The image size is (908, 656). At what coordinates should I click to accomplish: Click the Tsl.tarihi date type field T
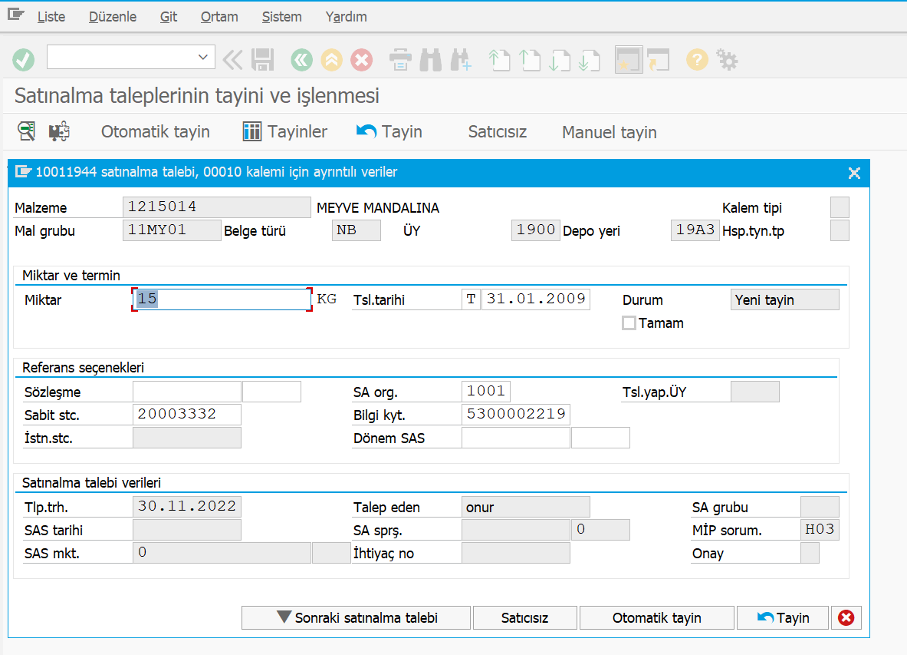(471, 299)
